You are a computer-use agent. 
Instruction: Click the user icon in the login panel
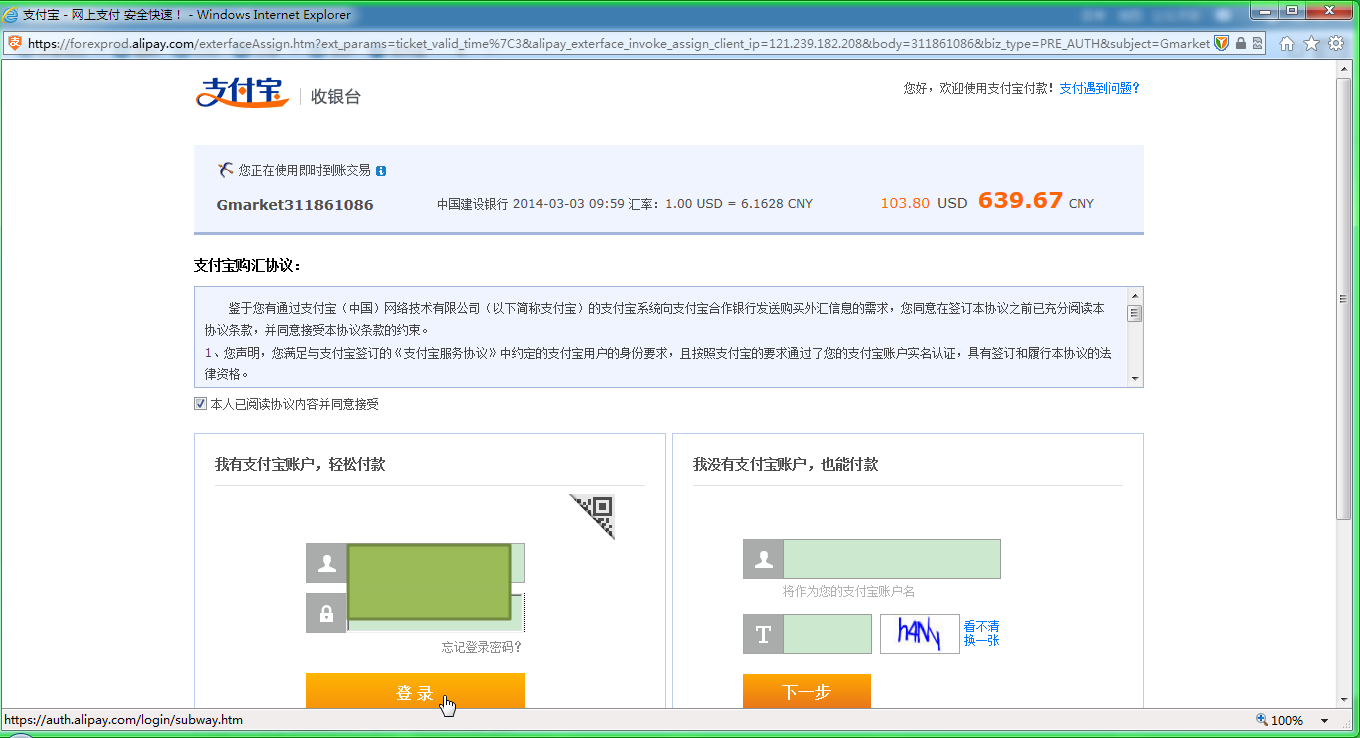point(326,563)
